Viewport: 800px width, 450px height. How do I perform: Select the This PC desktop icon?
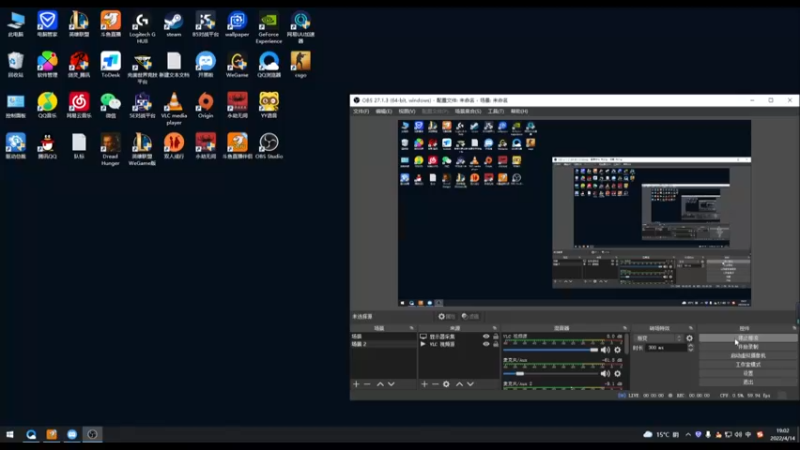tap(16, 24)
